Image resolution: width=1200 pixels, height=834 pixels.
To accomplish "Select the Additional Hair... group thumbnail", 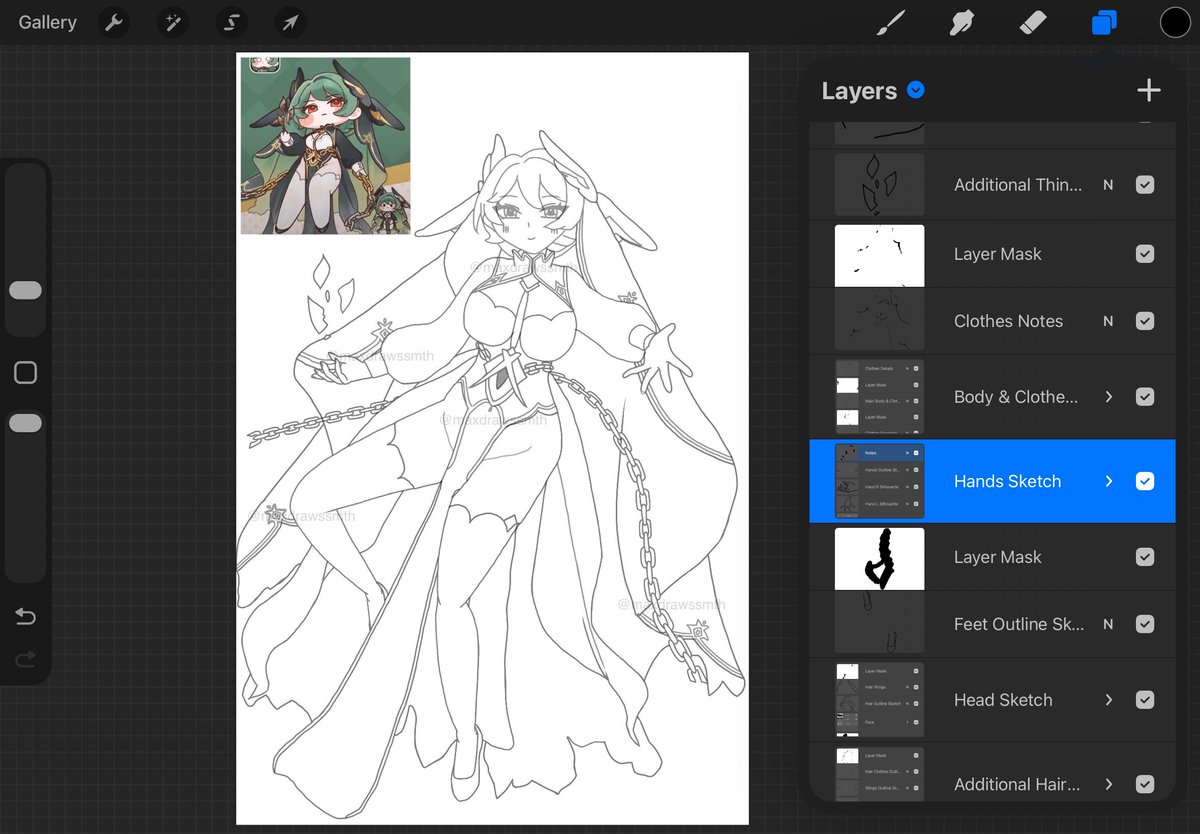I will 879,773.
